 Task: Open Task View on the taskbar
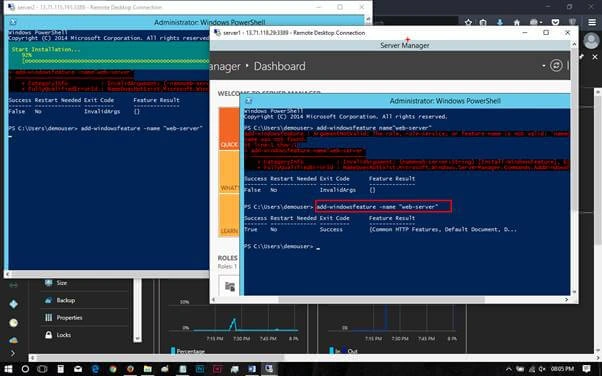42,369
